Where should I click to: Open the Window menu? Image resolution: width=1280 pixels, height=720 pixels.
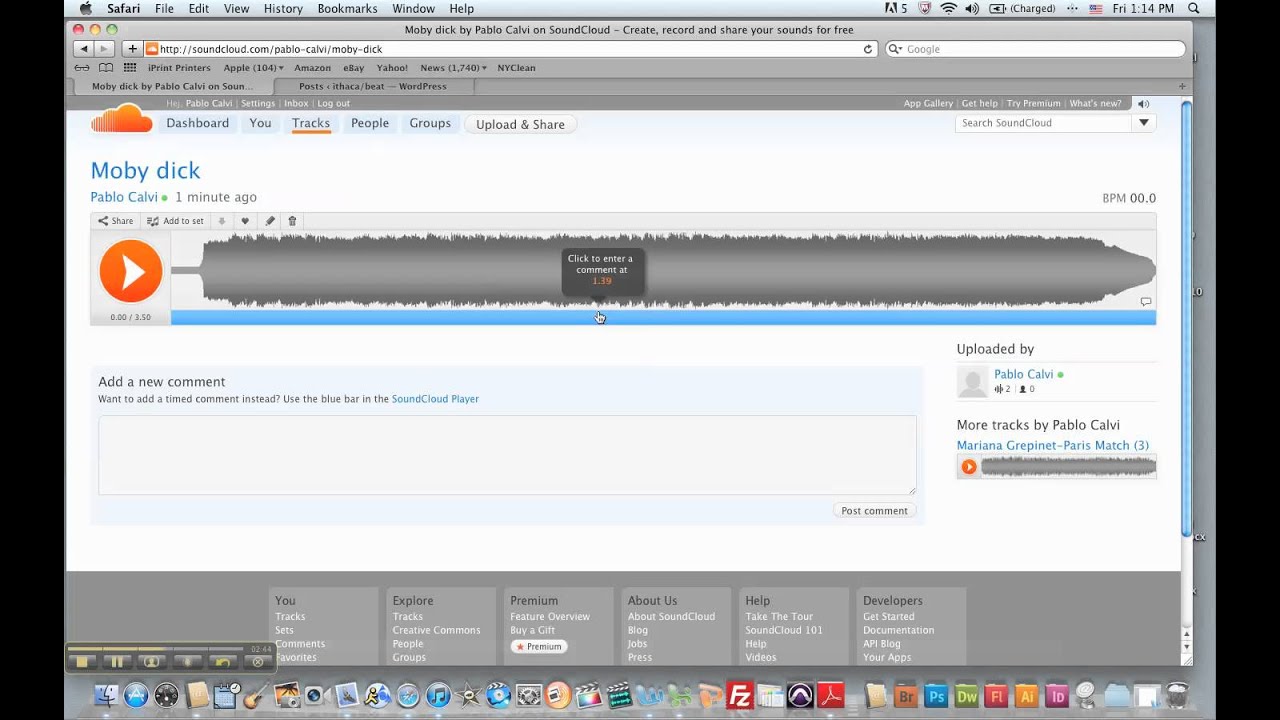(413, 8)
